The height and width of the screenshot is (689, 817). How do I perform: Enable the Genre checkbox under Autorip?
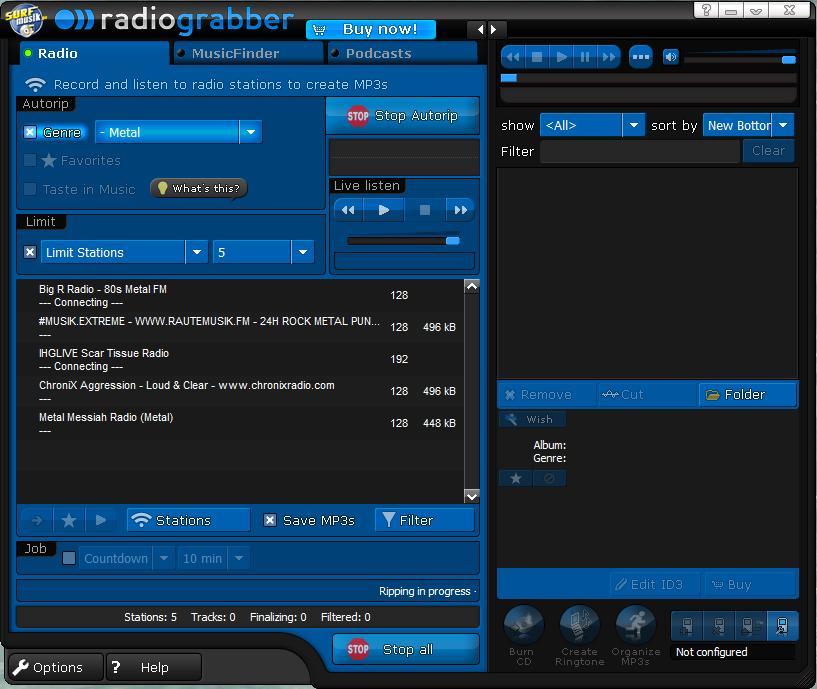[x=31, y=131]
